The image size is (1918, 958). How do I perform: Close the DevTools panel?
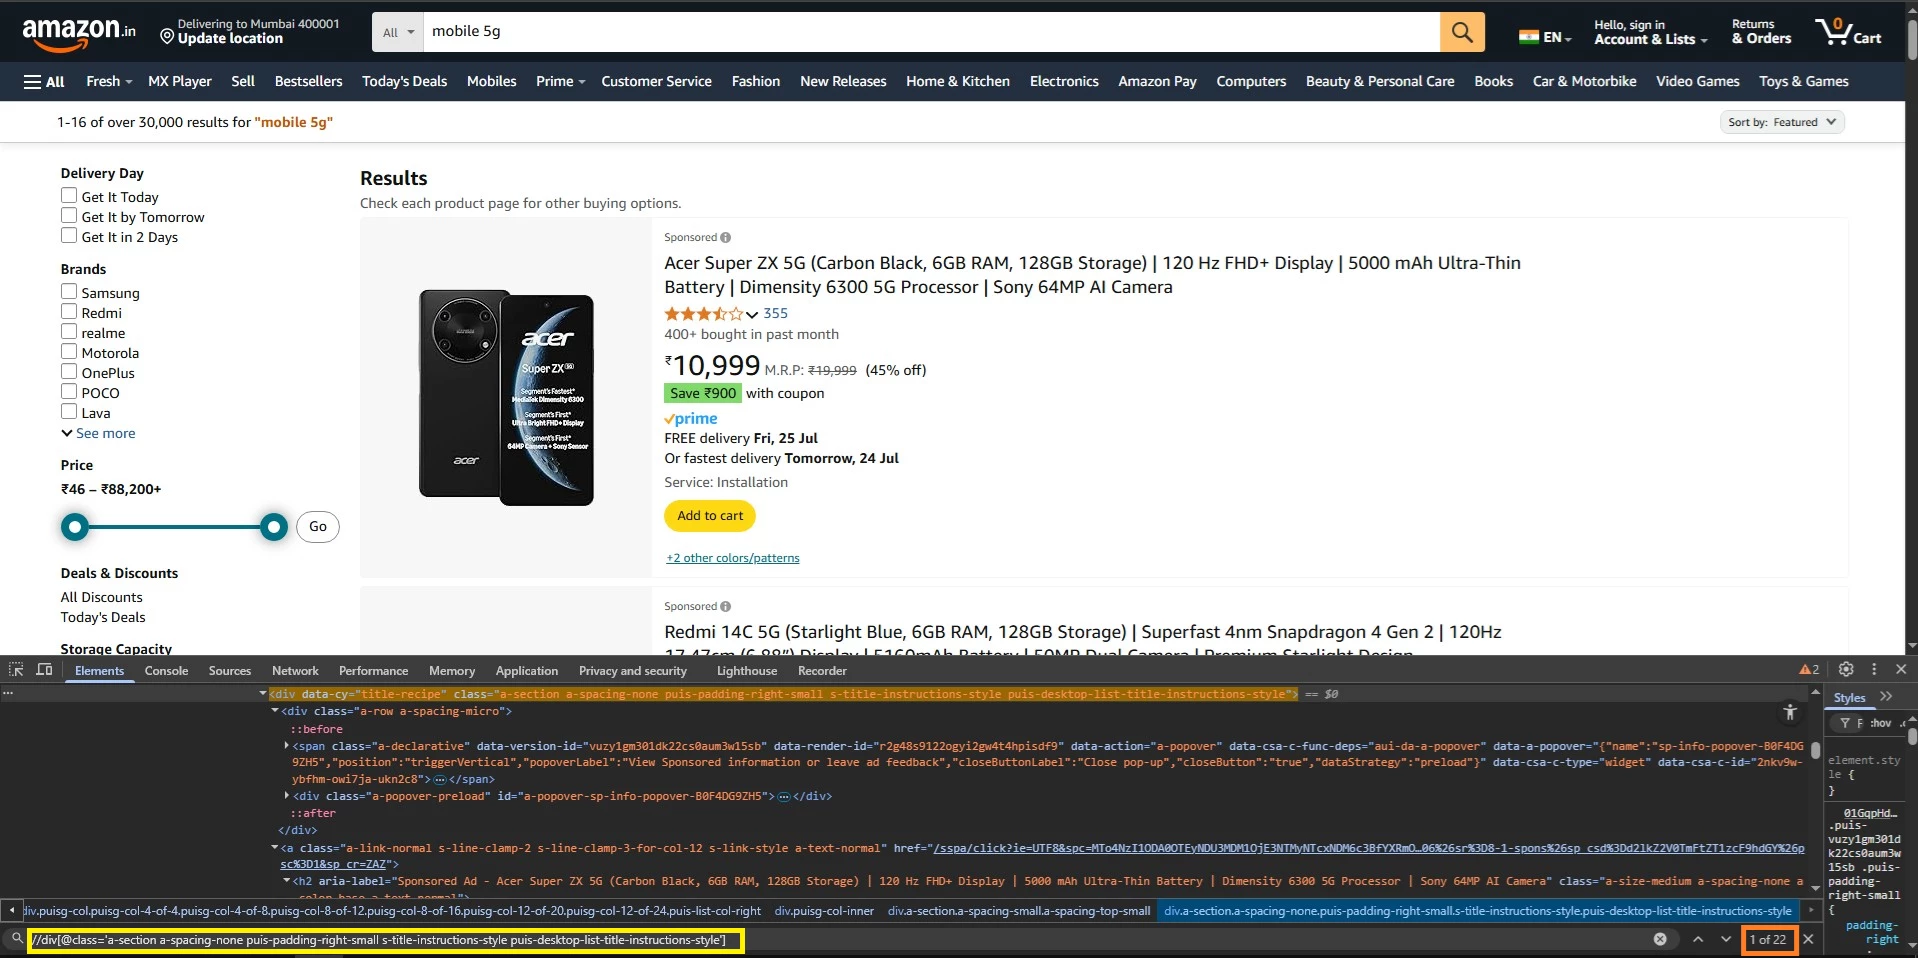coord(1901,669)
